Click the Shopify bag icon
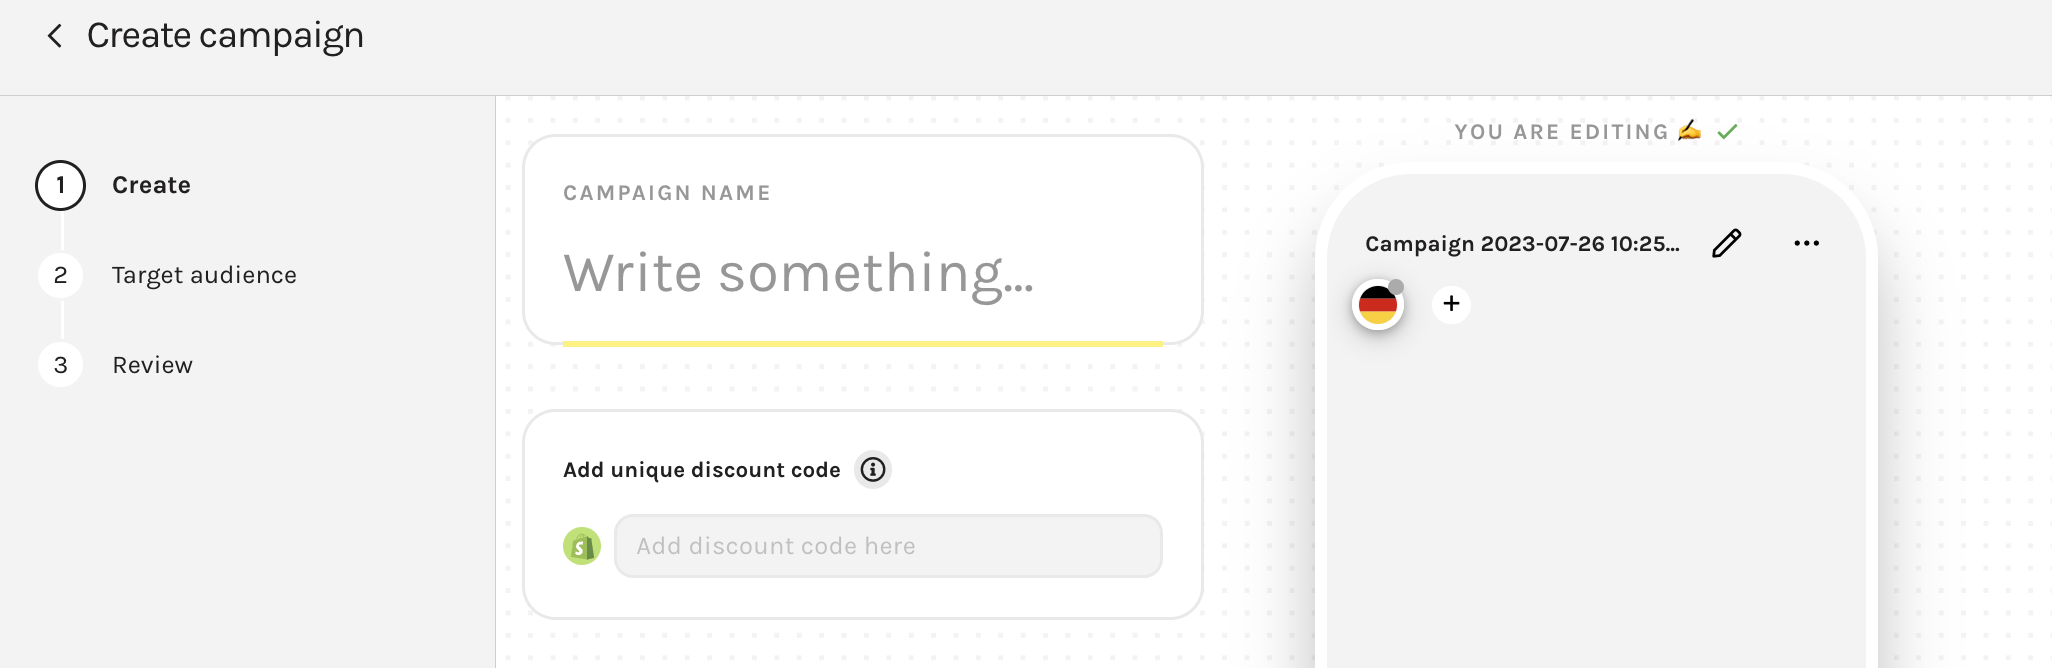2052x668 pixels. [582, 546]
